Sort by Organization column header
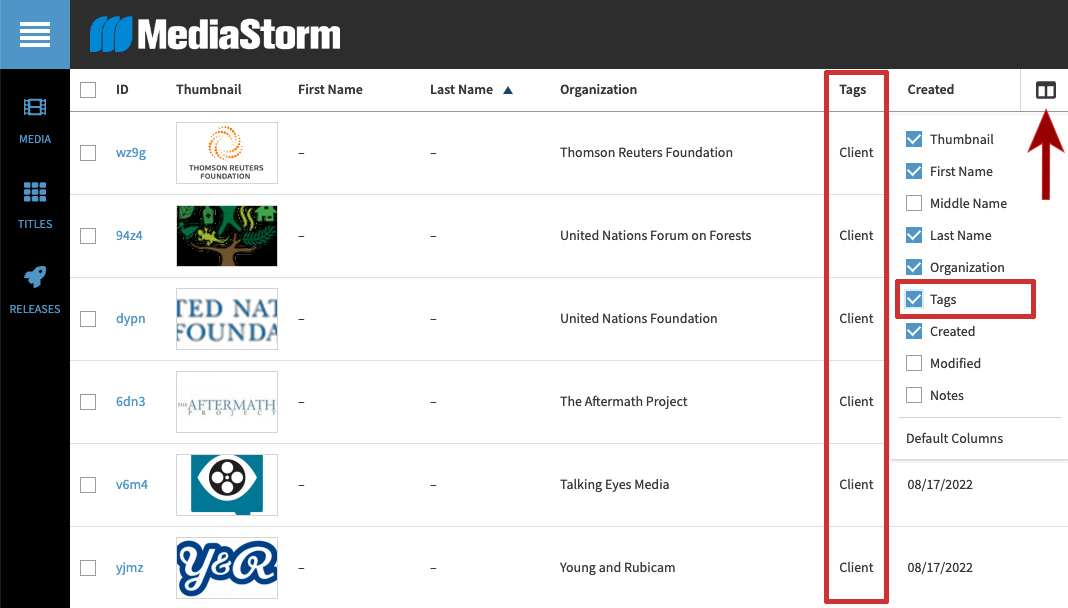Screen dimensions: 1068x608 pos(598,90)
